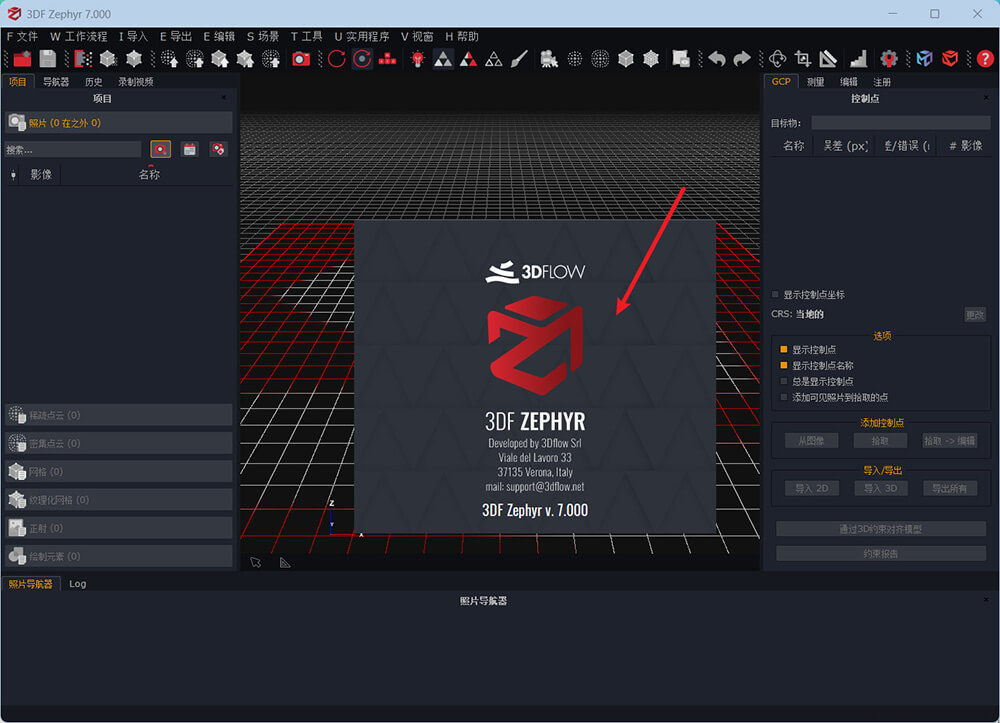Enable 总是显示控制点 checkbox
The height and width of the screenshot is (723, 1000).
click(784, 381)
